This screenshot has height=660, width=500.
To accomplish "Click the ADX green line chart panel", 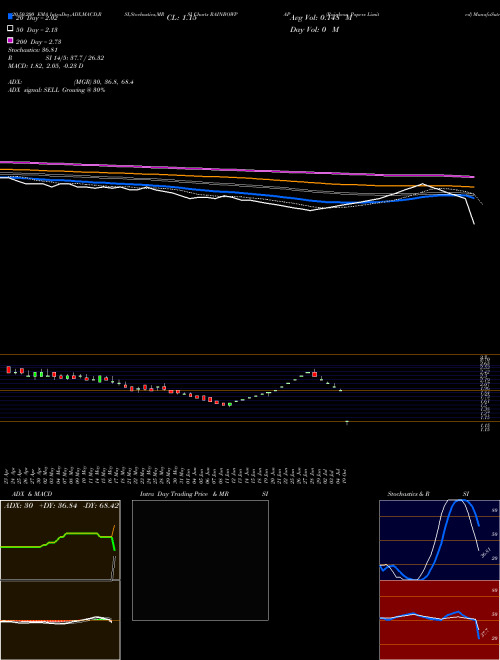I will [60, 540].
